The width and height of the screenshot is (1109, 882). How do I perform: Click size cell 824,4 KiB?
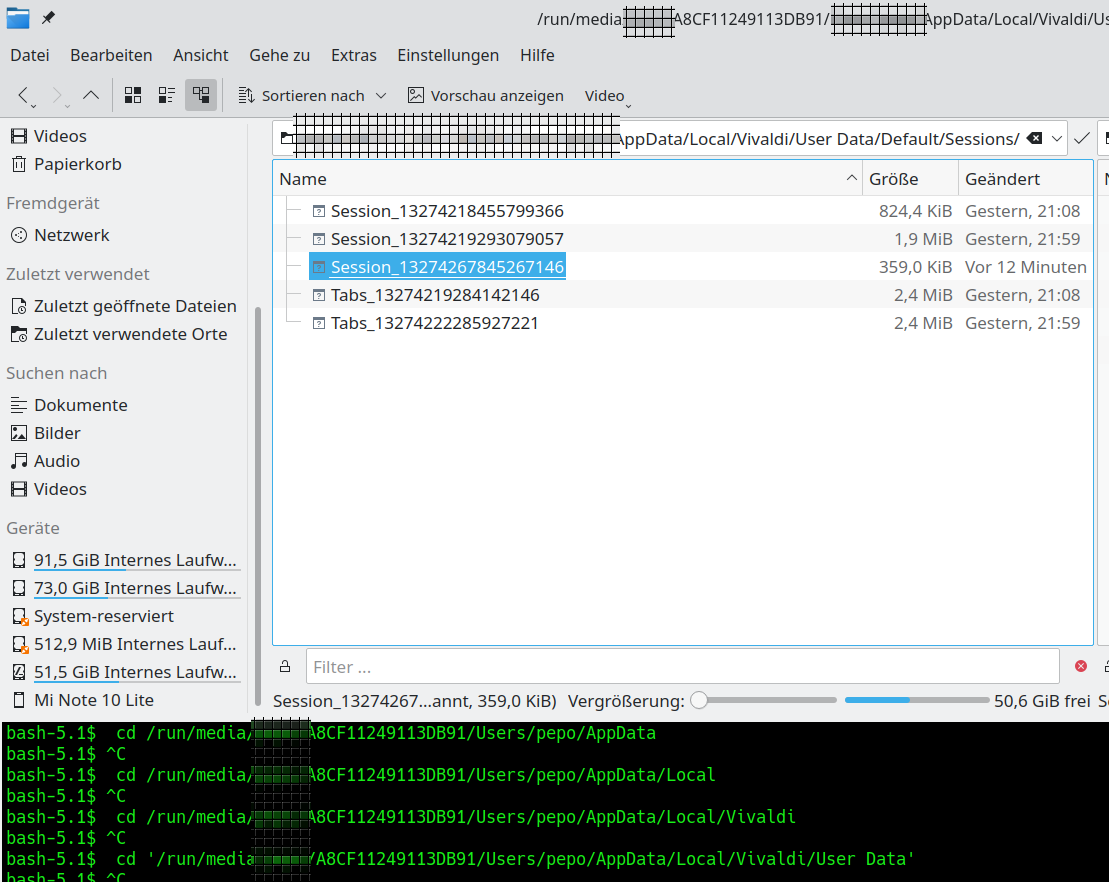coord(915,211)
